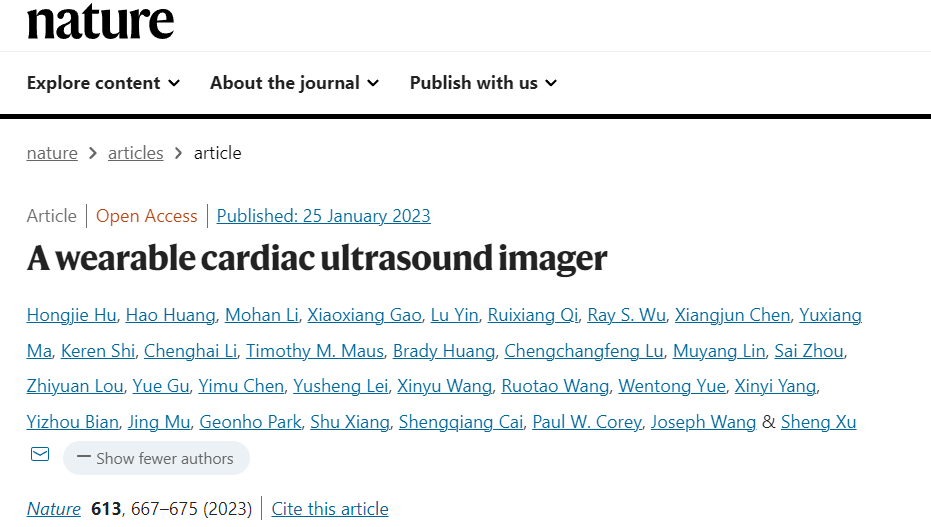Go to the articles breadcrumb link
Image resolution: width=931 pixels, height=527 pixels.
(135, 153)
